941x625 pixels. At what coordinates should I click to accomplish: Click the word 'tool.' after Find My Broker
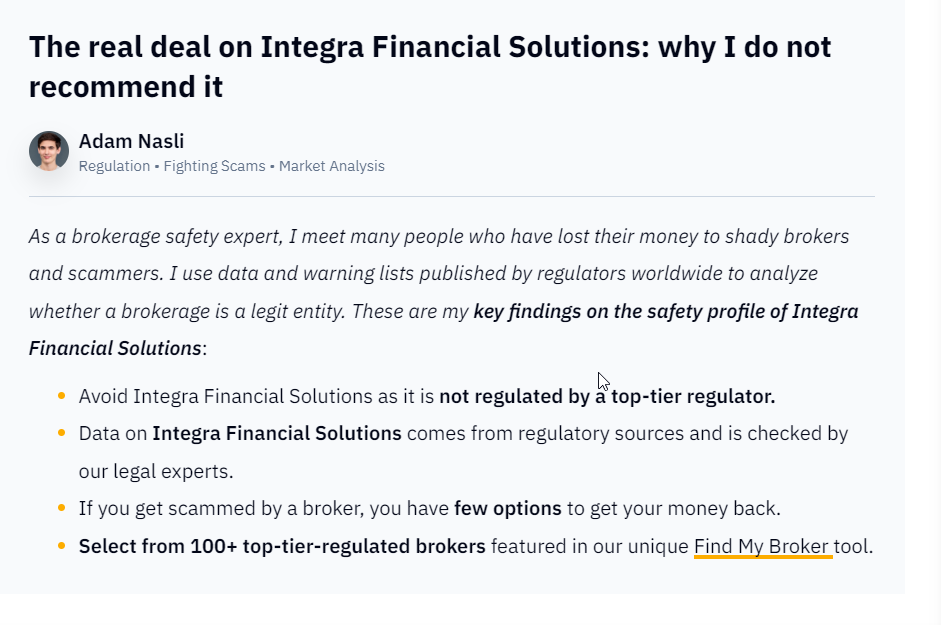853,546
